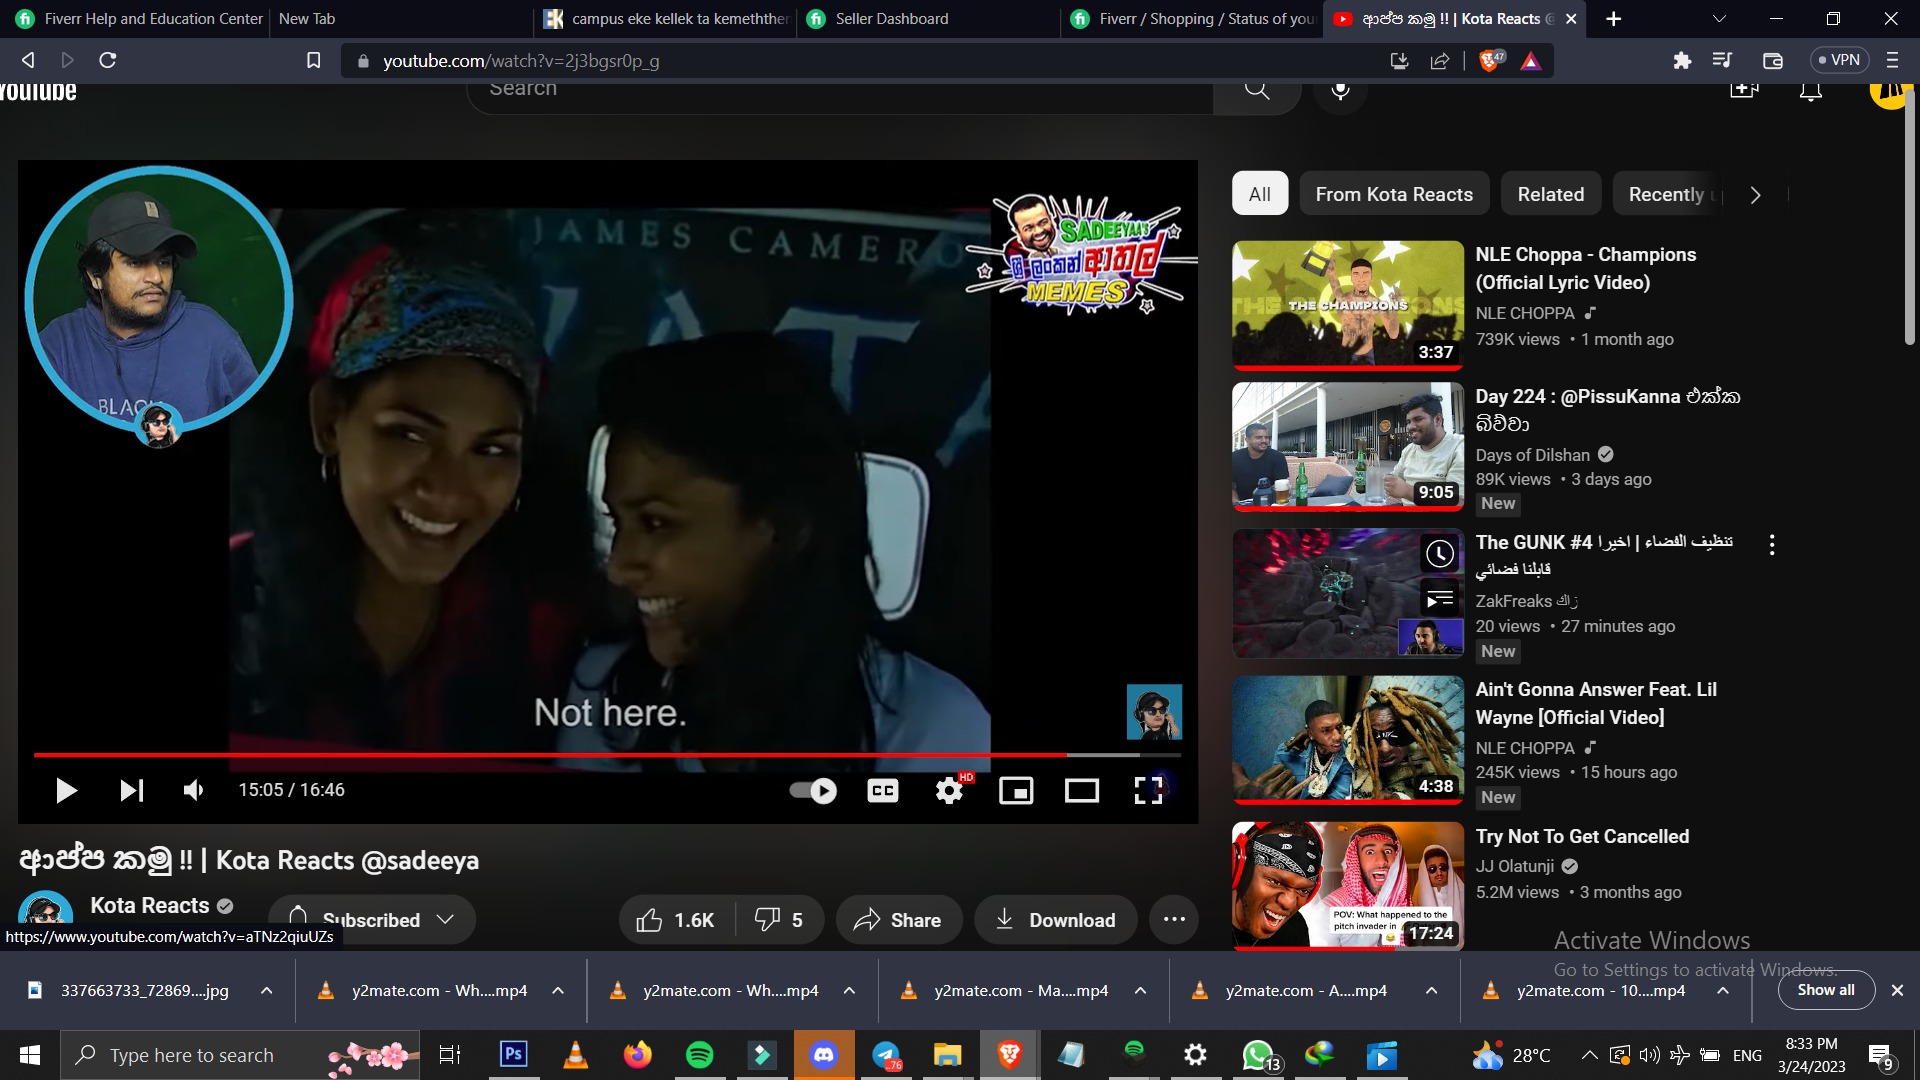Expand options for y2mate Ma mp4 download
Image resolution: width=1920 pixels, height=1080 pixels.
click(x=1140, y=991)
